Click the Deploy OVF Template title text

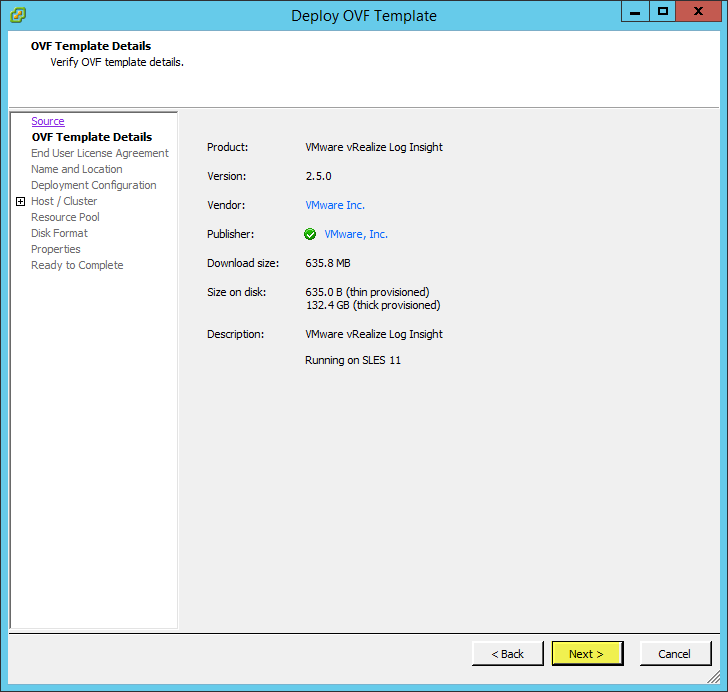364,16
